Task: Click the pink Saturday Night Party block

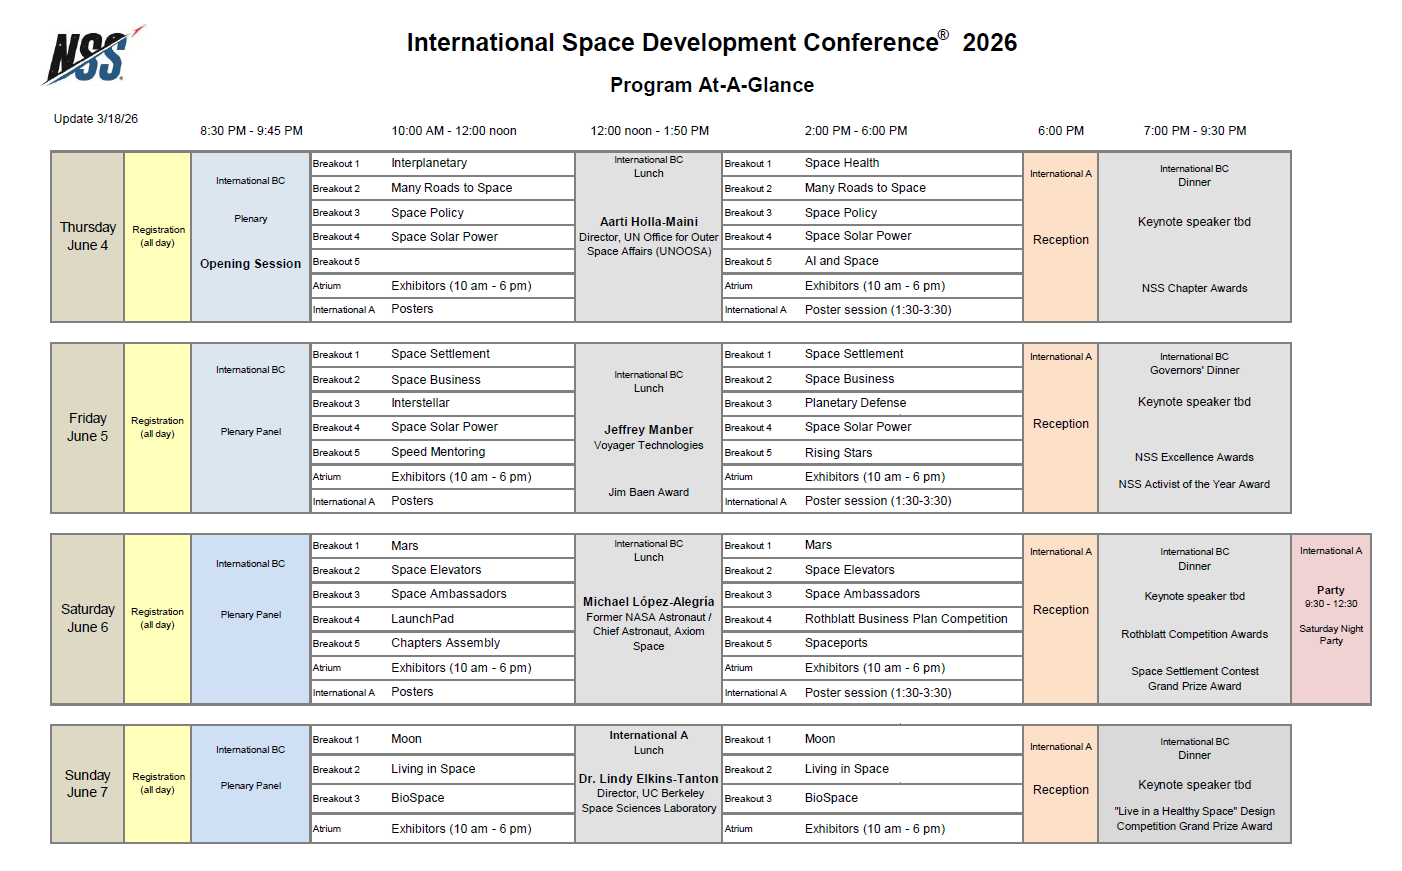Action: (x=1330, y=619)
